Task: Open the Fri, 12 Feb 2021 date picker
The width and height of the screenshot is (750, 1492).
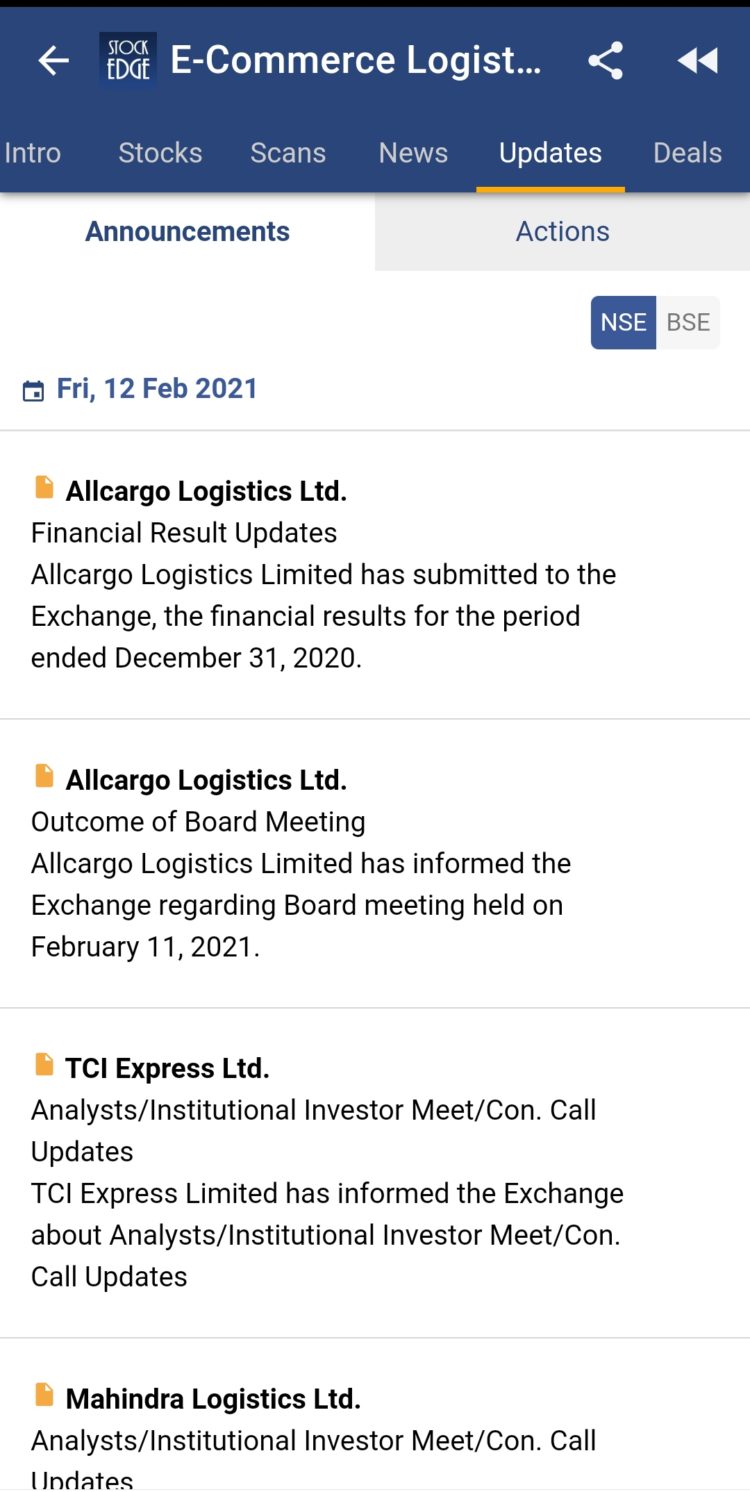Action: pyautogui.click(x=157, y=389)
